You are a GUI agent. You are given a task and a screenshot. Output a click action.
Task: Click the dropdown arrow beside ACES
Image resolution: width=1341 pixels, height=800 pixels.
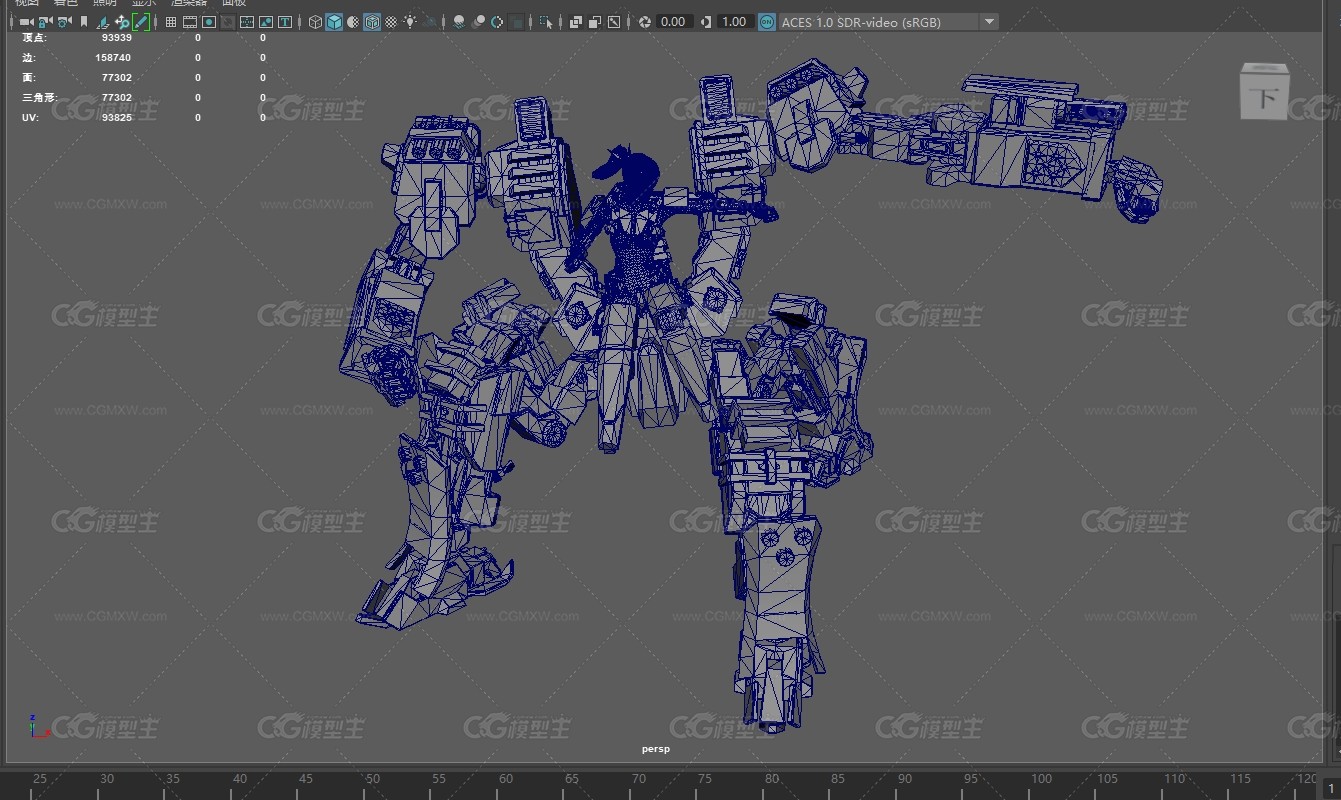pyautogui.click(x=989, y=22)
